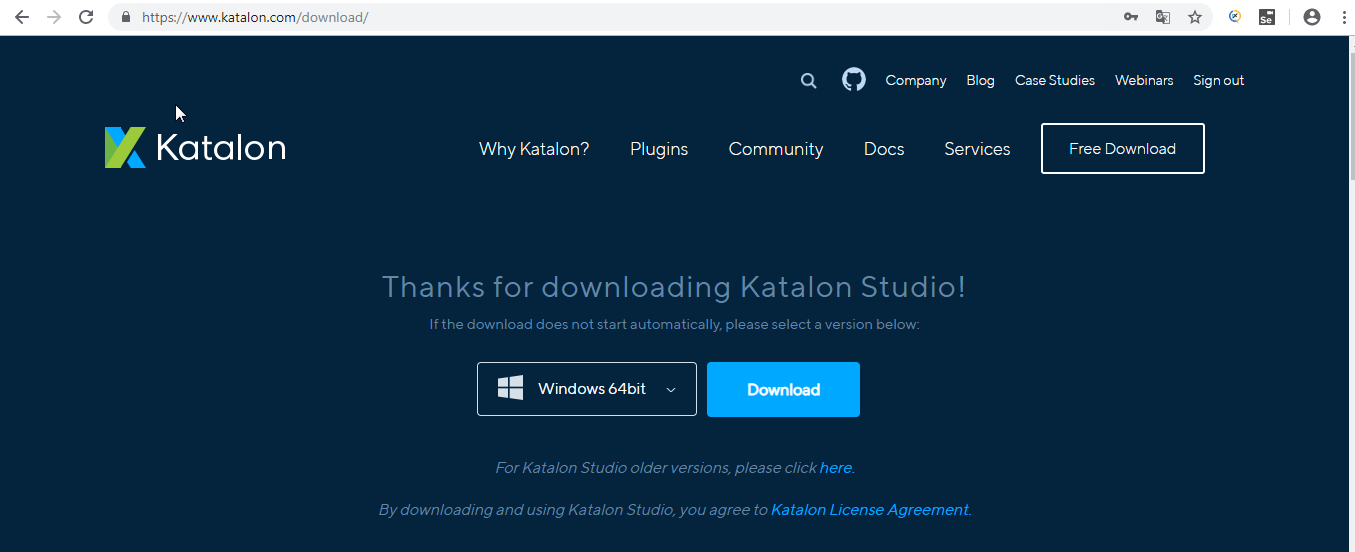1355x552 pixels.
Task: Open the Chrome profile avatar icon
Action: [x=1312, y=17]
